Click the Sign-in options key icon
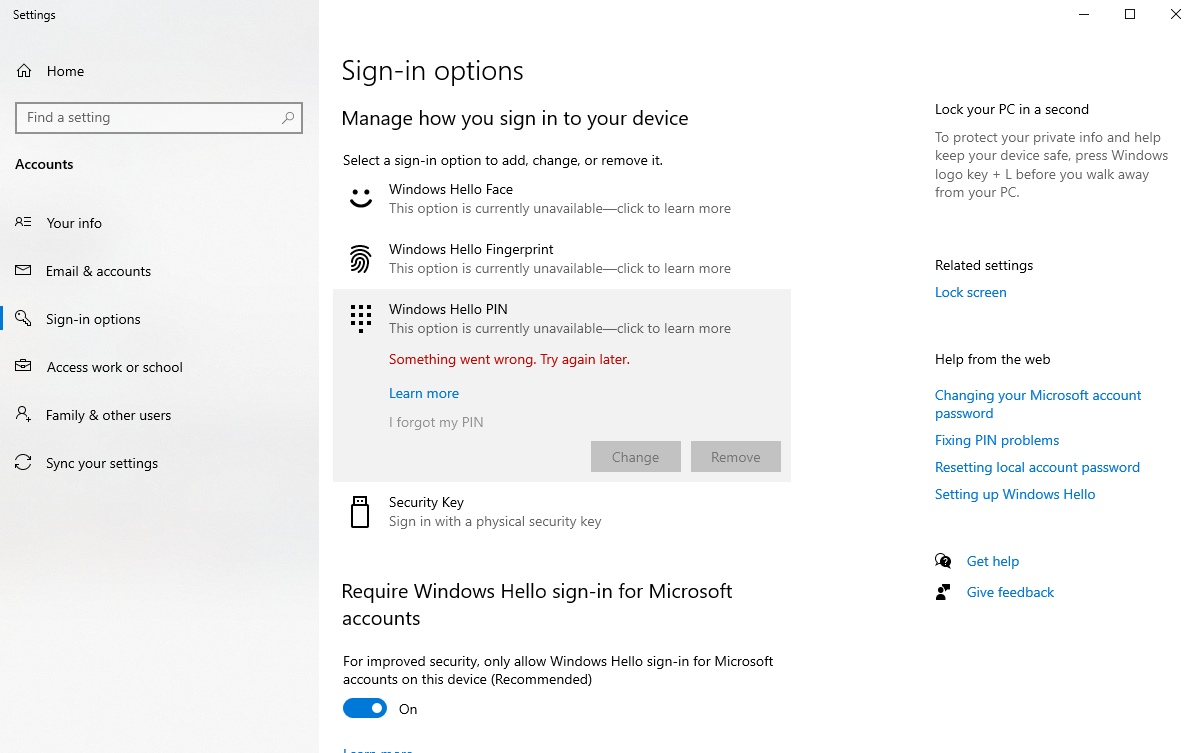1196x753 pixels. pyautogui.click(x=23, y=318)
